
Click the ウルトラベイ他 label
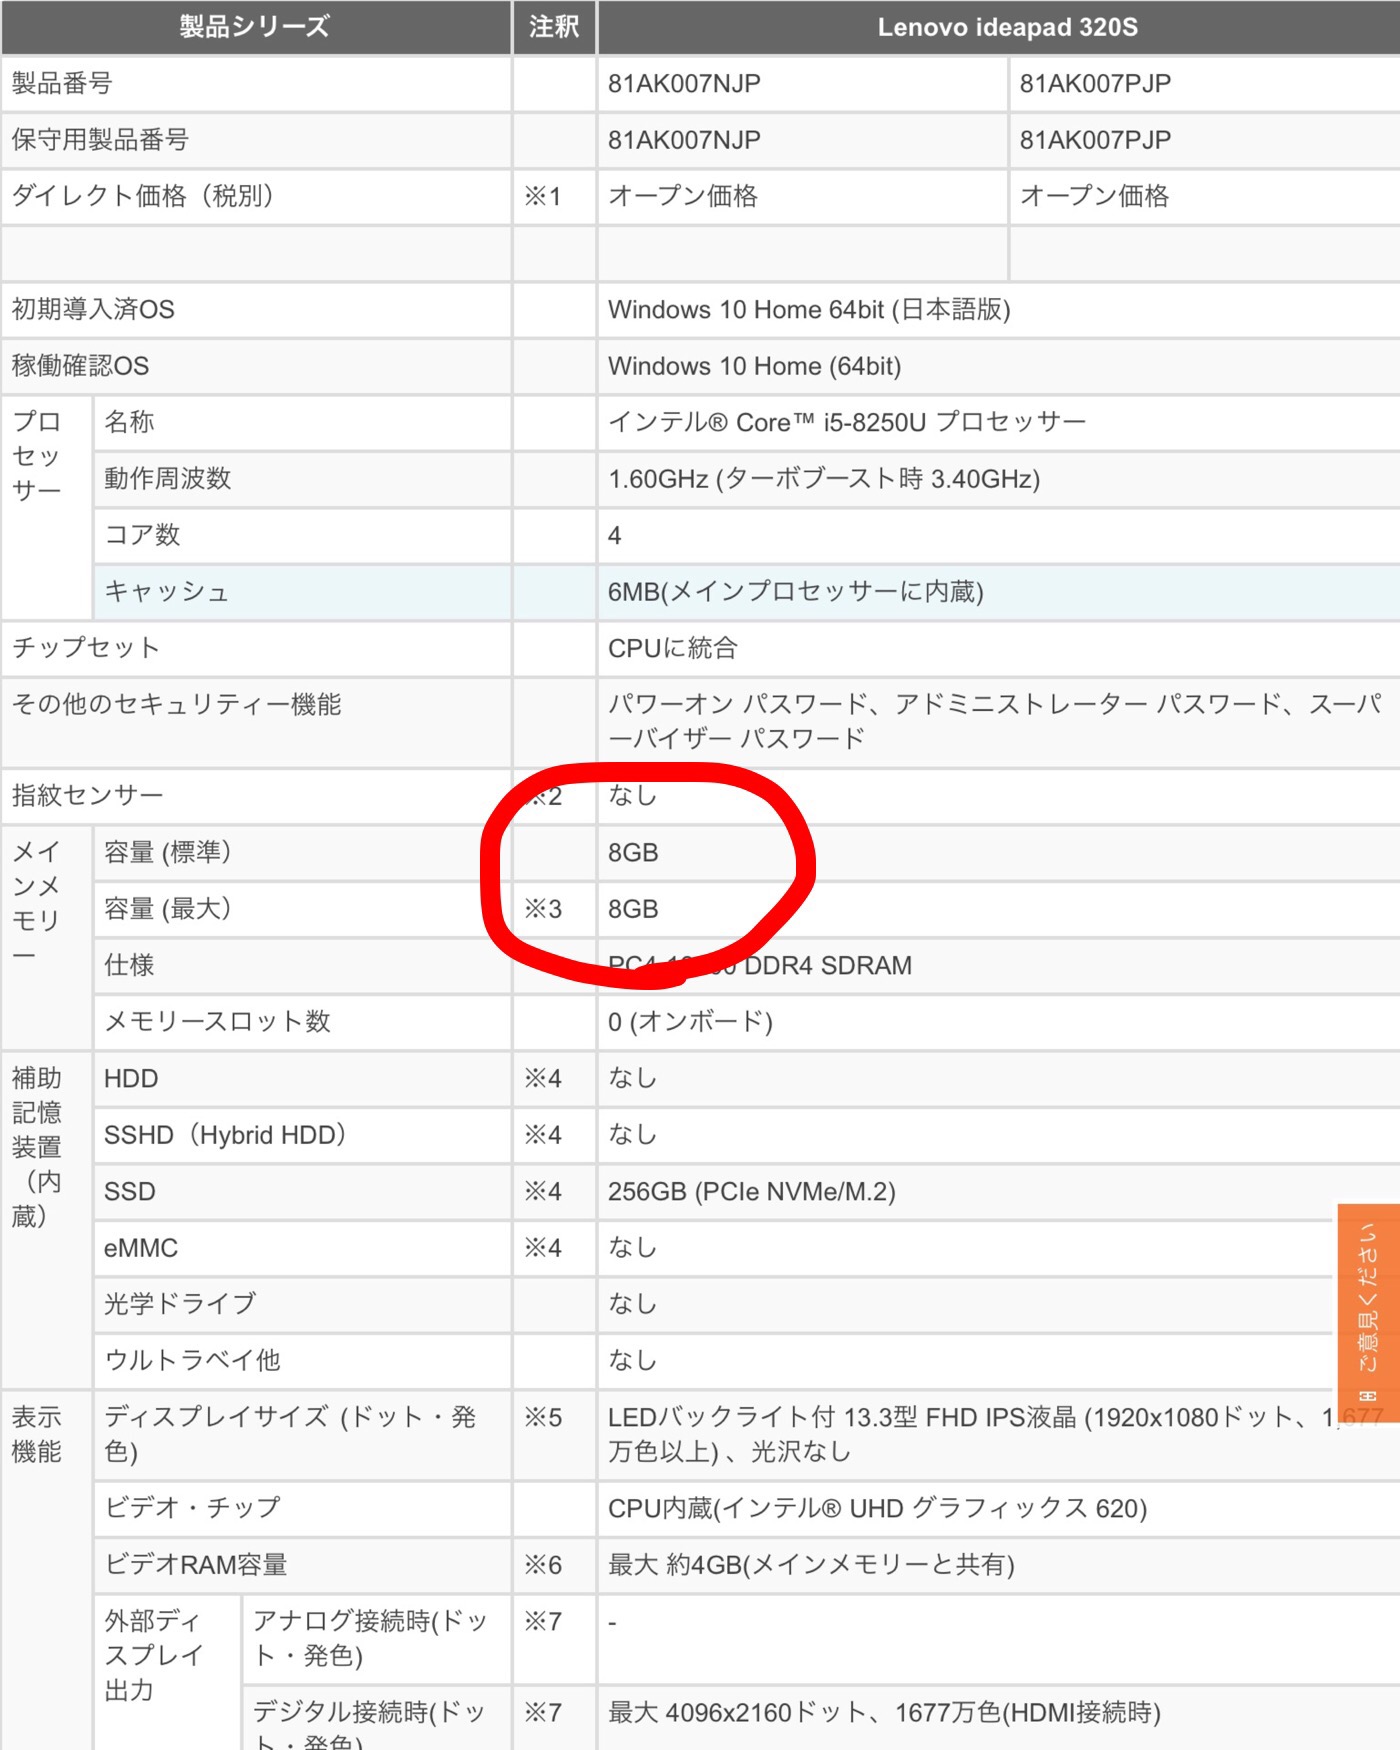tap(192, 1361)
